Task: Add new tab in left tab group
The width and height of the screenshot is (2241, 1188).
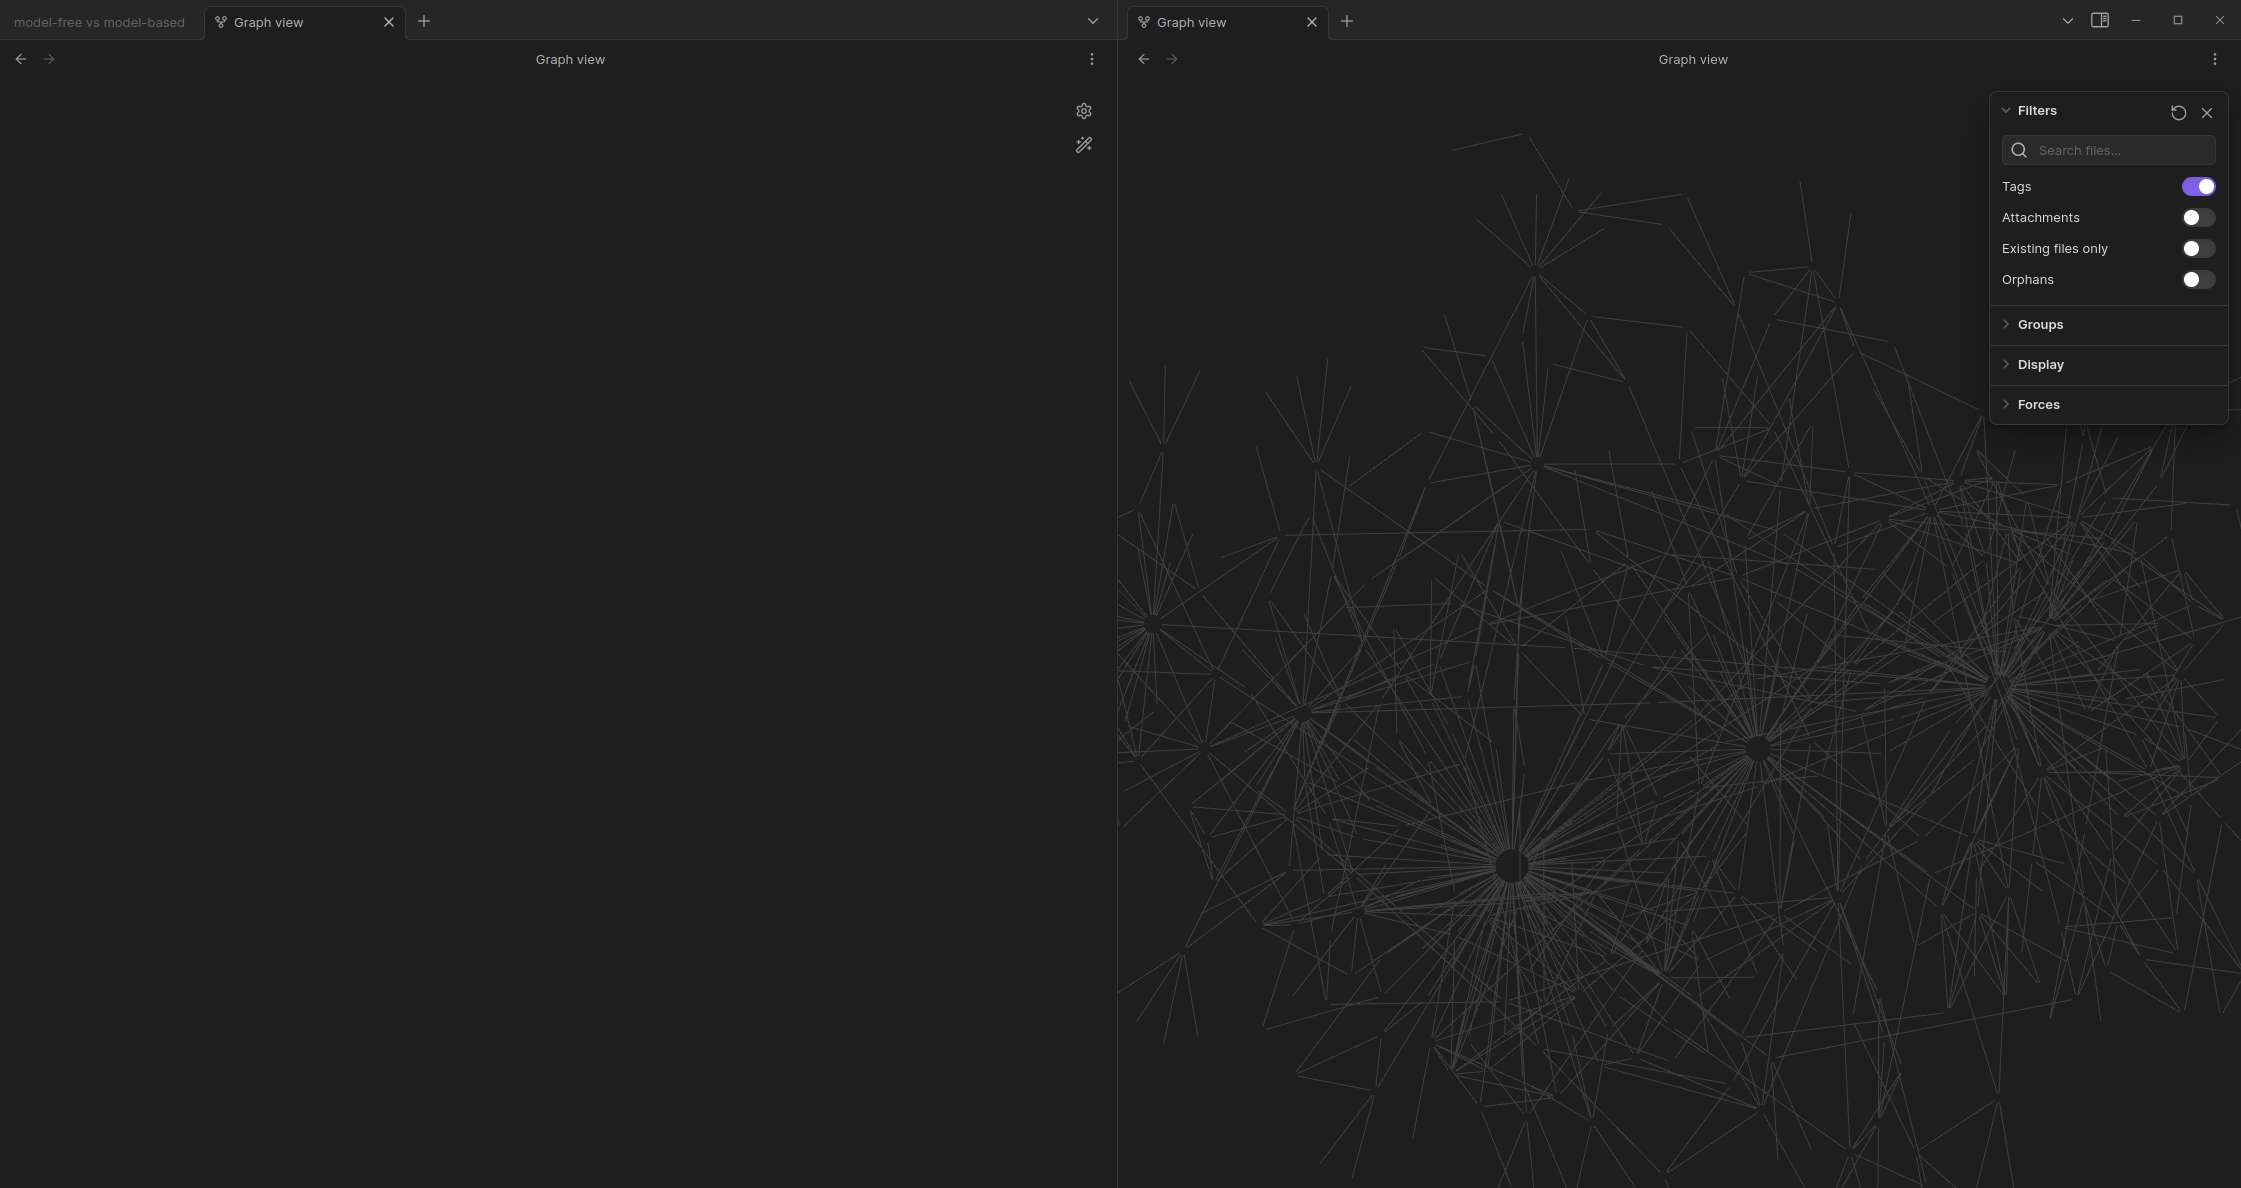Action: 424,21
